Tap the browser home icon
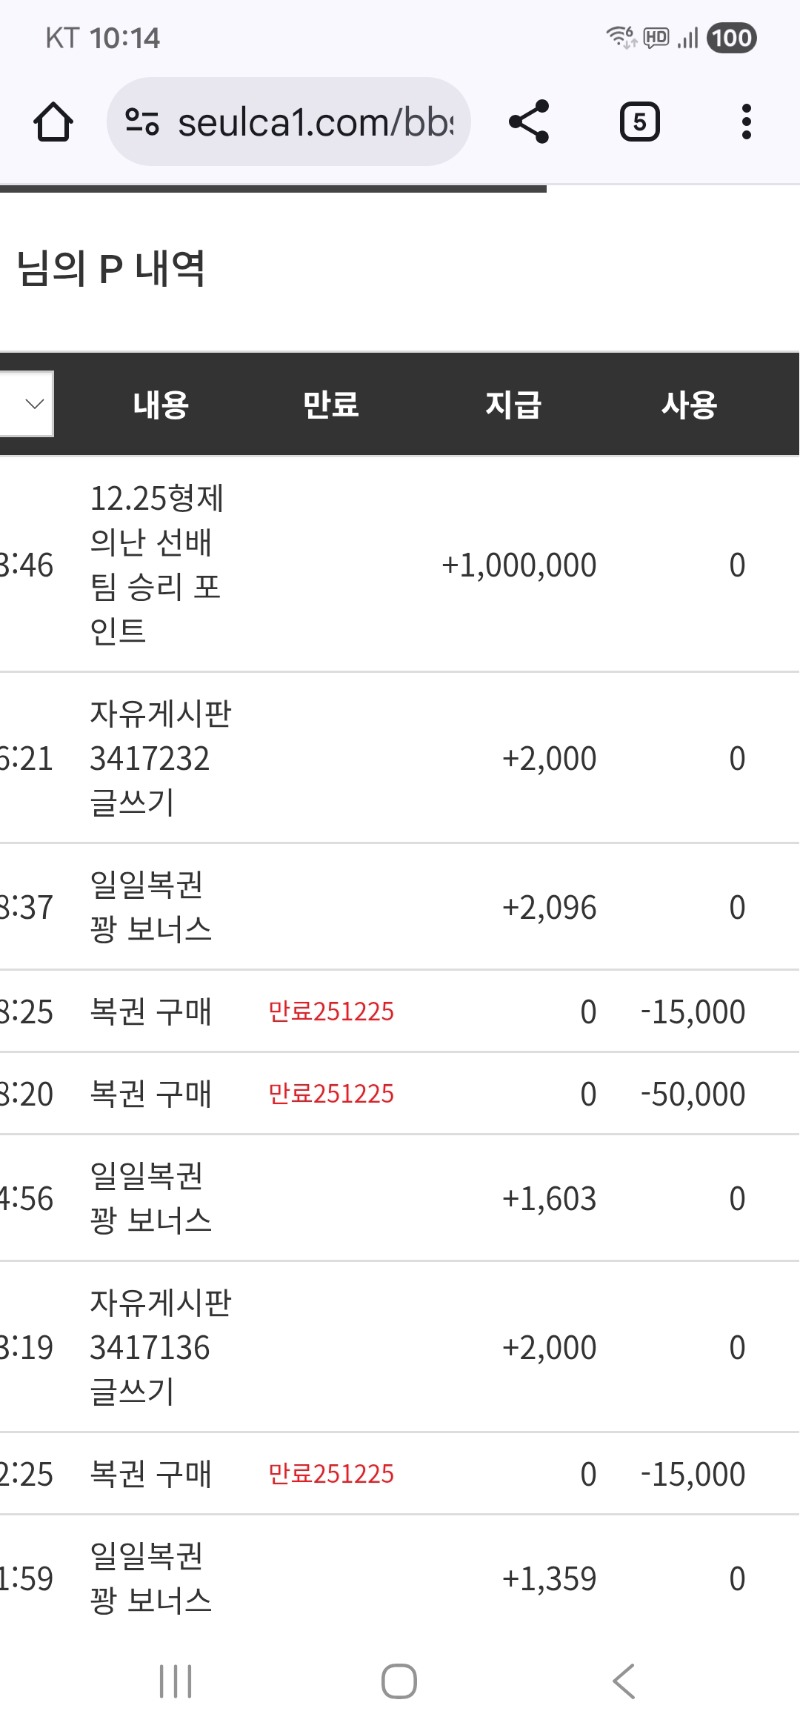The height and width of the screenshot is (1734, 800). click(x=53, y=123)
